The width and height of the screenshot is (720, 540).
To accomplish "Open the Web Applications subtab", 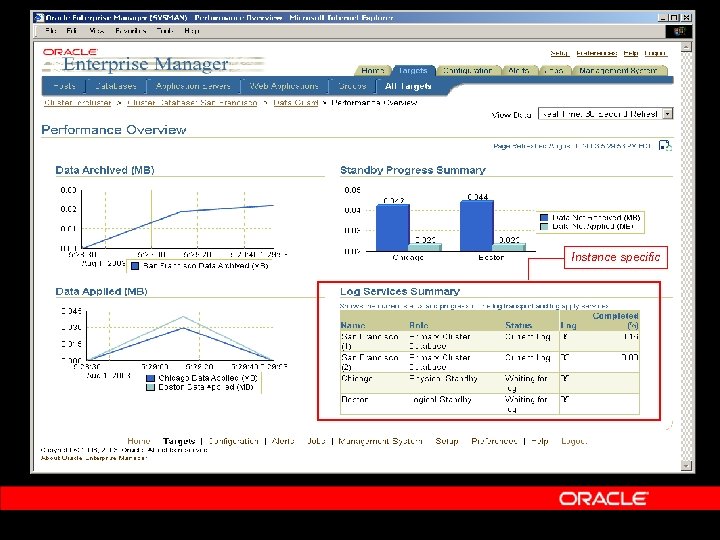I will tap(284, 86).
